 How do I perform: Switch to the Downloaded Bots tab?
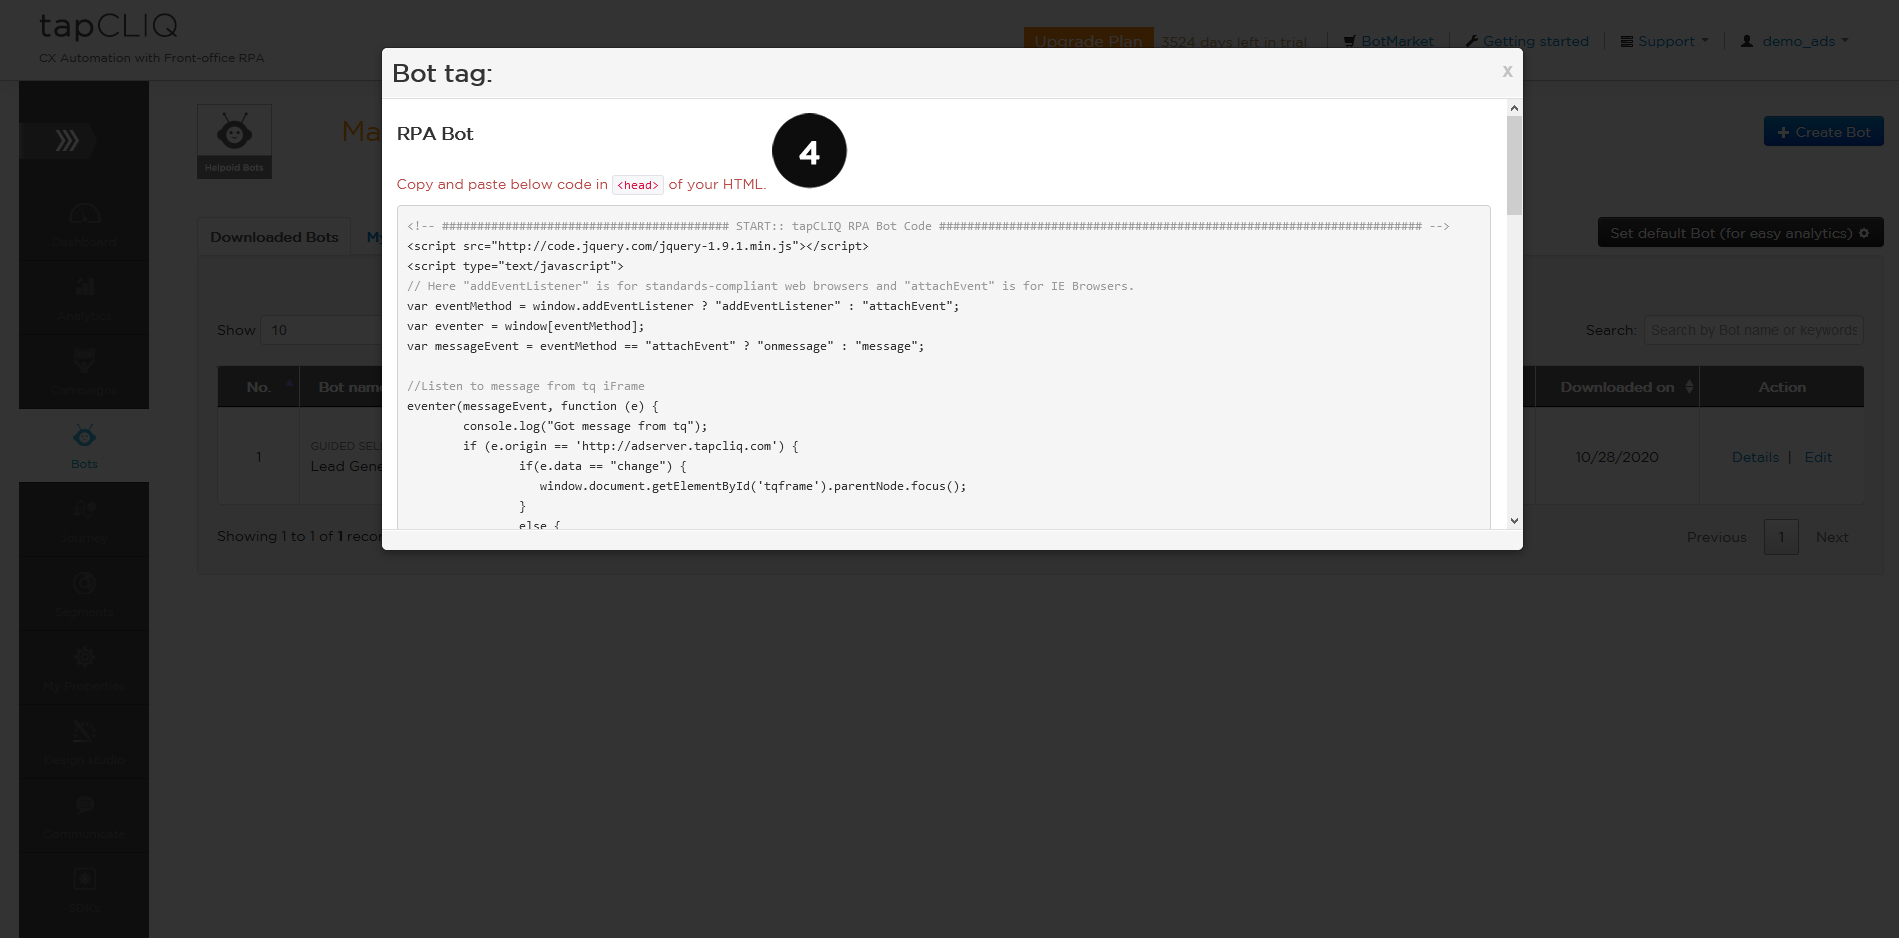tap(274, 237)
